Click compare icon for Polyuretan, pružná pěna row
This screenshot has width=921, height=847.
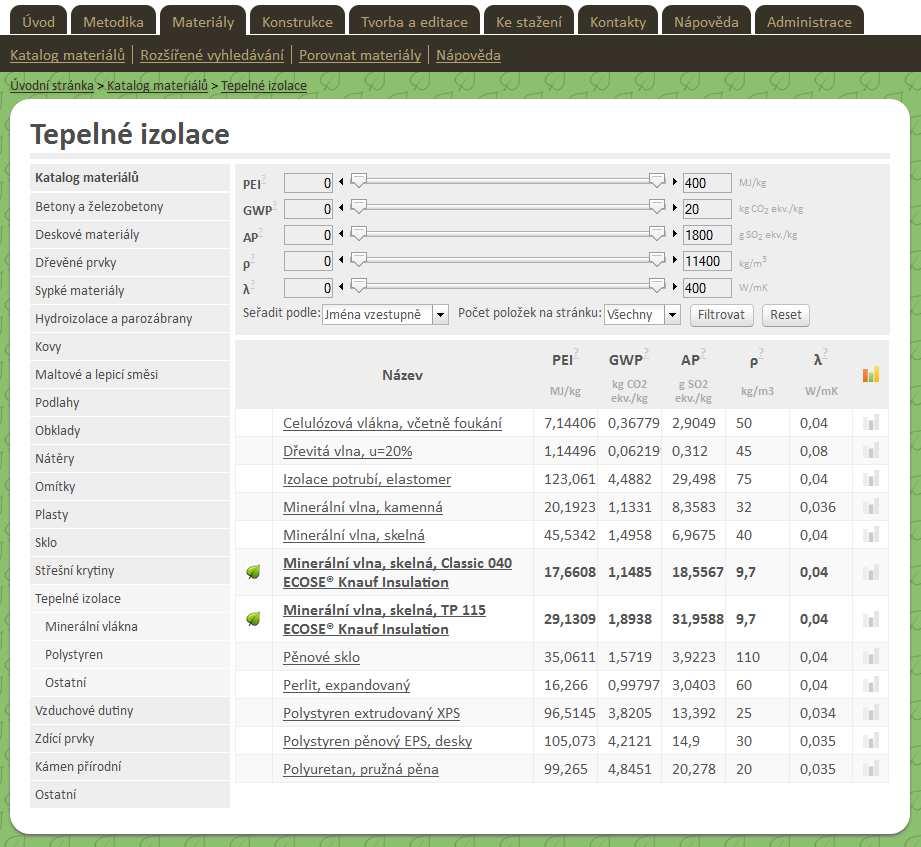[x=870, y=769]
